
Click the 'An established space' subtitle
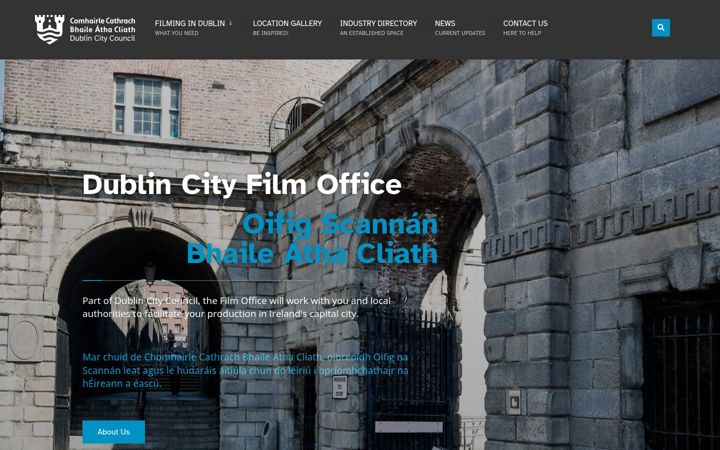click(371, 33)
